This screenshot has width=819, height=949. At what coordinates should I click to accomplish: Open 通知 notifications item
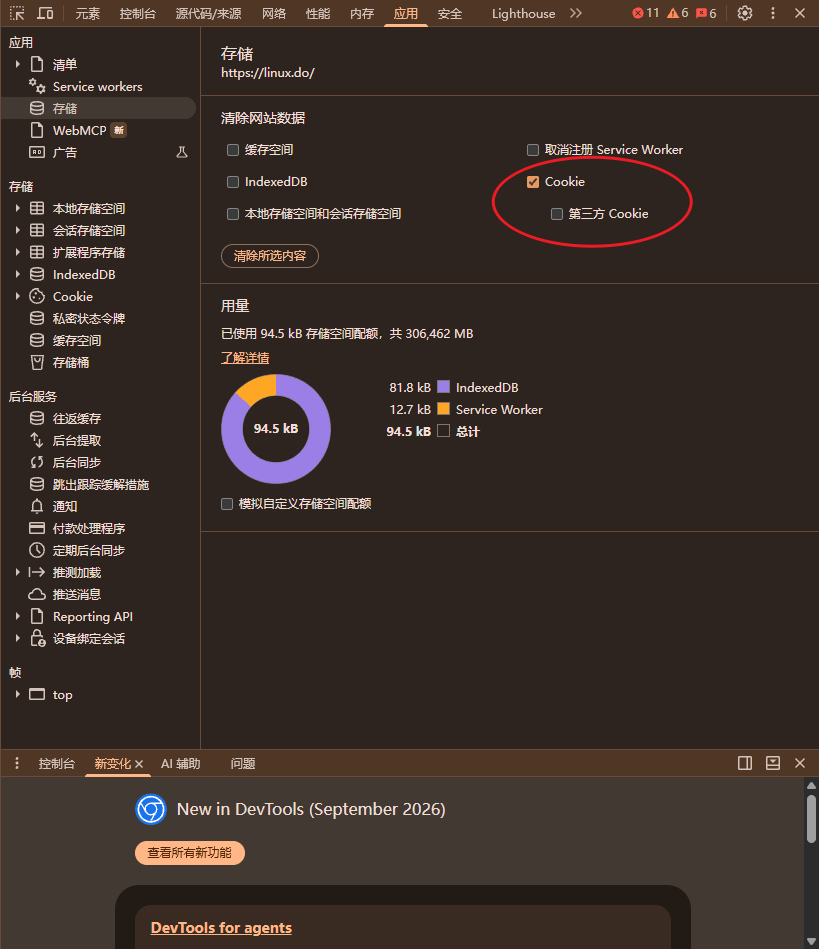[64, 506]
